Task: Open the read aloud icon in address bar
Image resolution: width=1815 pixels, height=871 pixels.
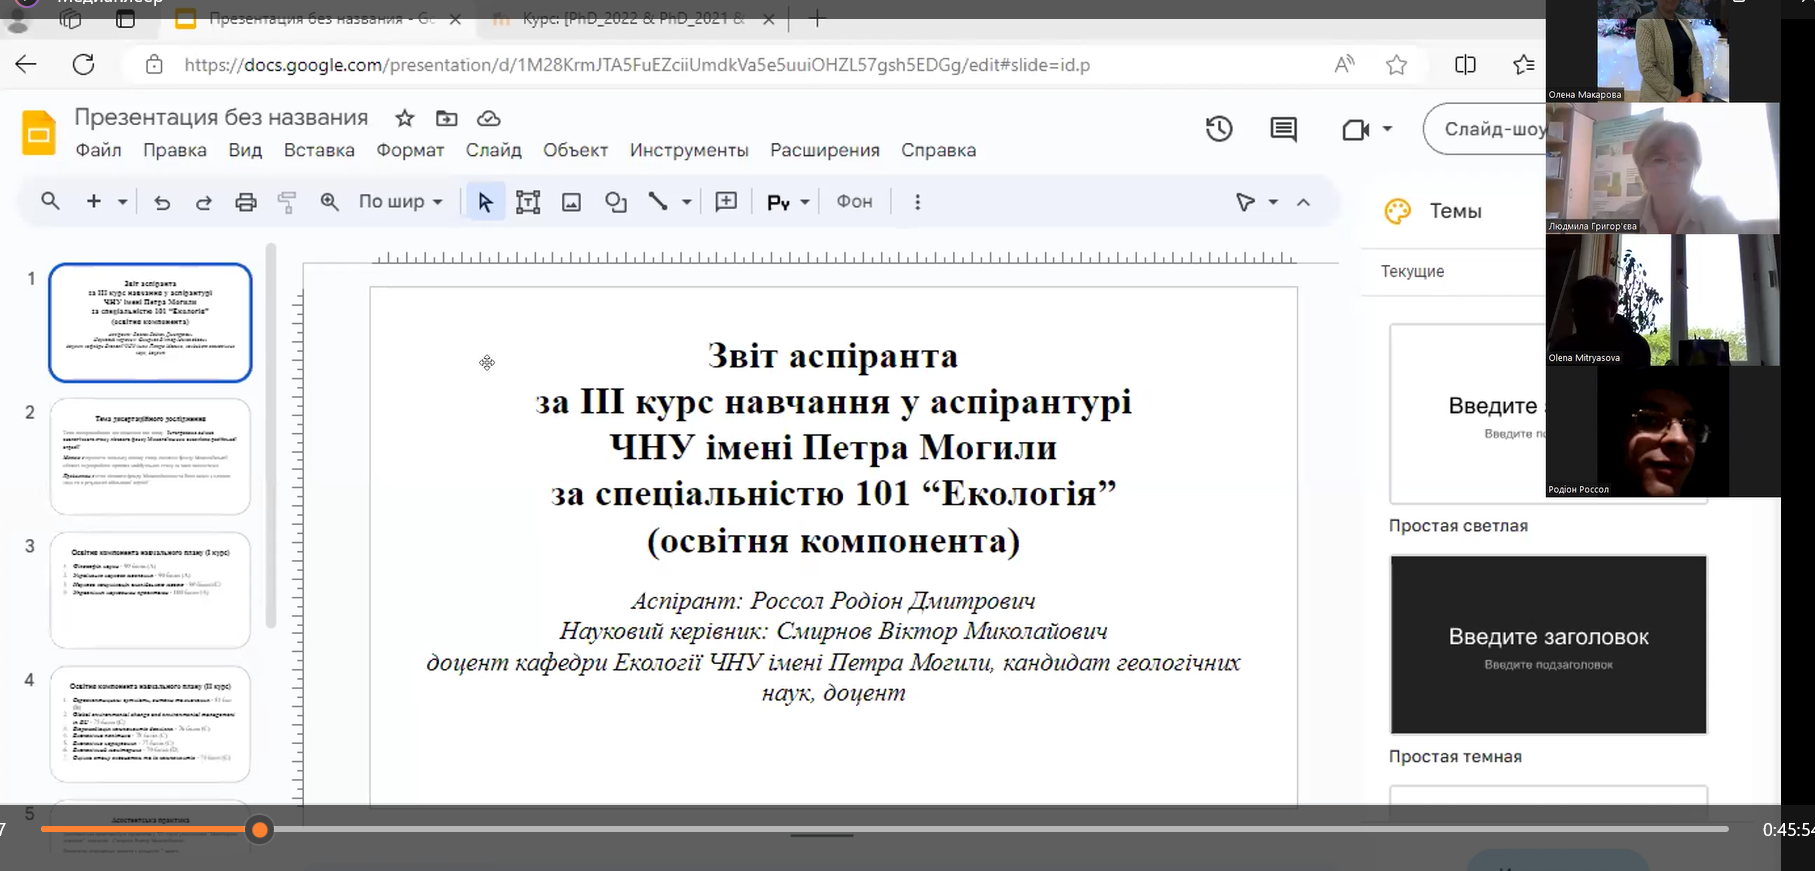Action: (x=1345, y=65)
